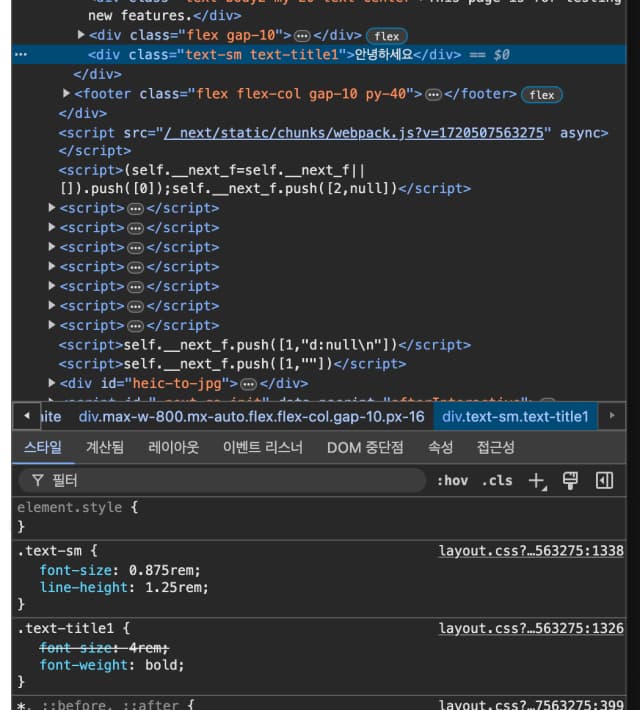Open the 레이아웃 tab
The width and height of the screenshot is (640, 710).
point(173,447)
